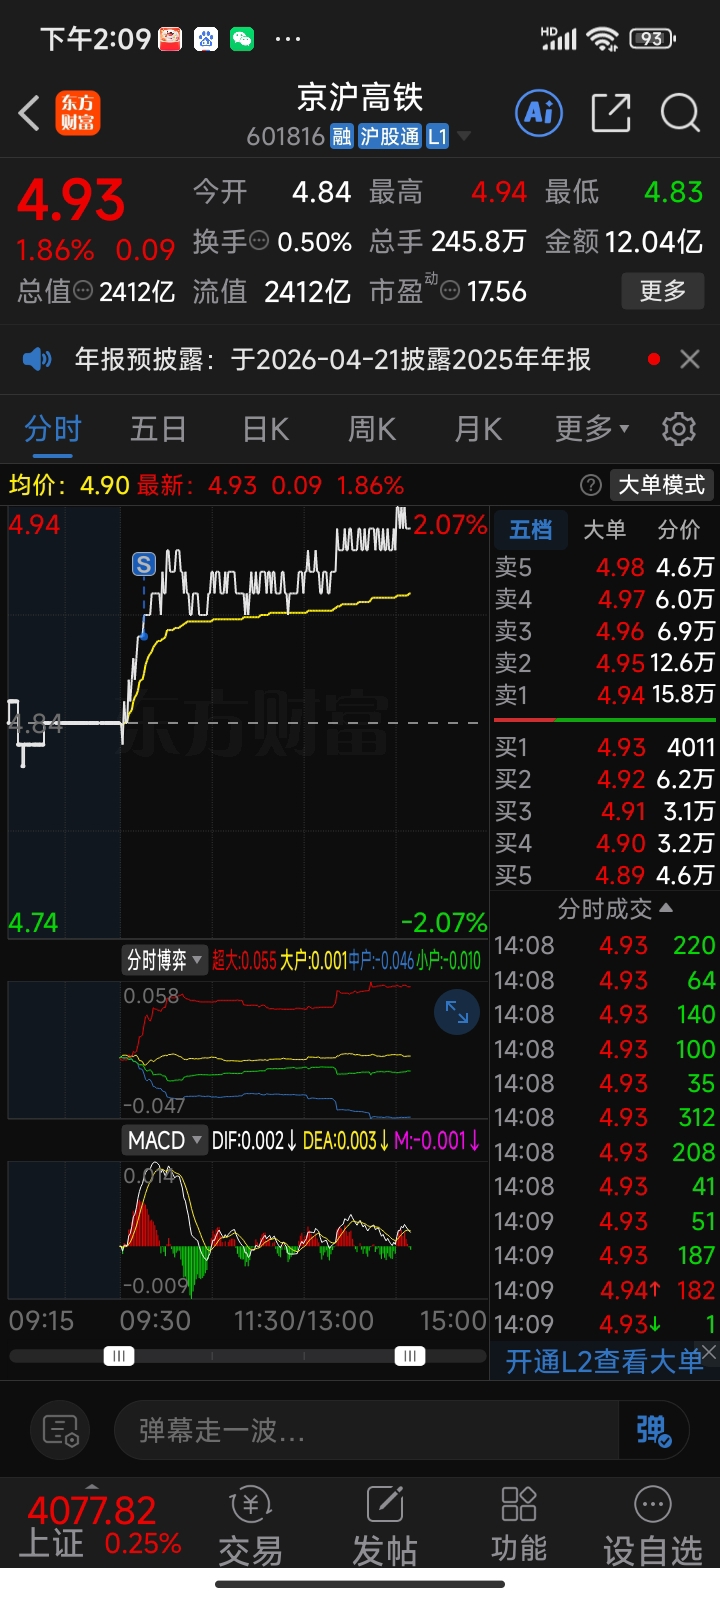
Task: Select the 分价 tab
Action: point(679,530)
